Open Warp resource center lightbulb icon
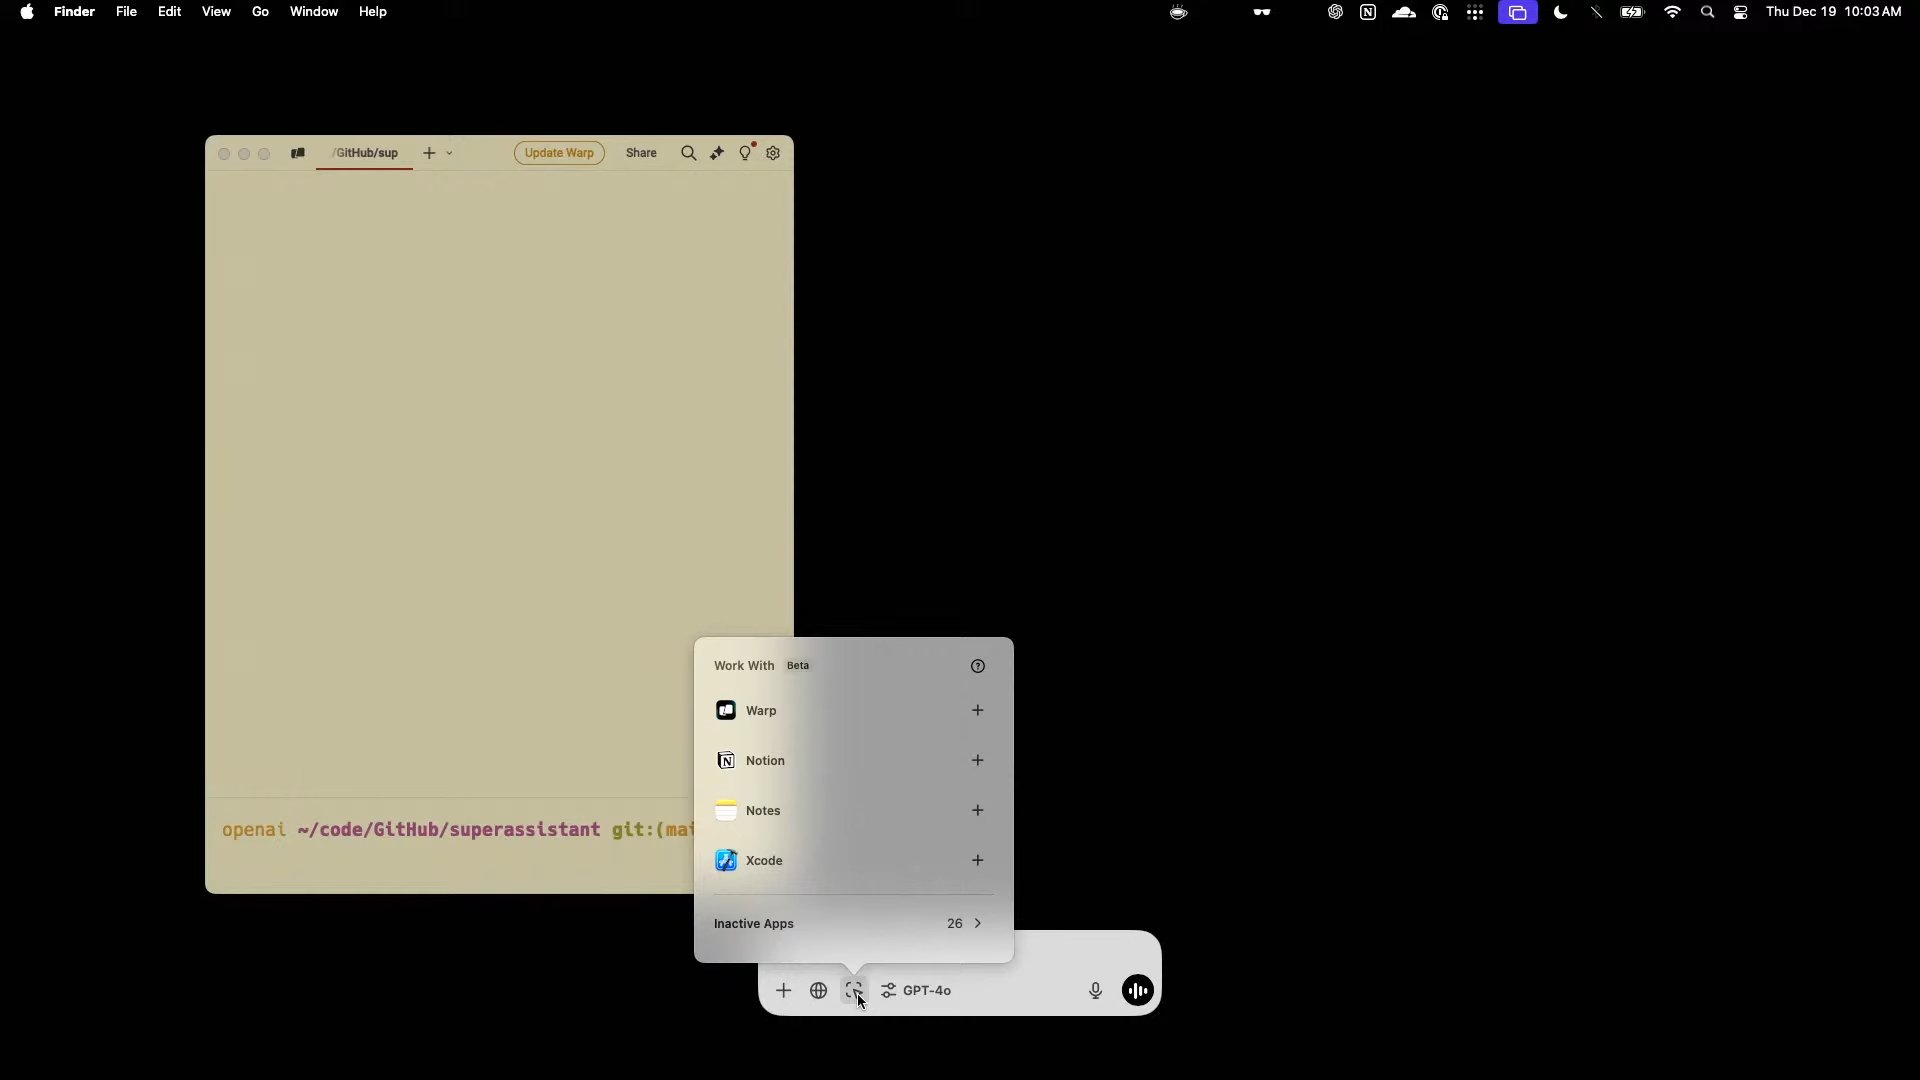Image resolution: width=1920 pixels, height=1080 pixels. [745, 153]
